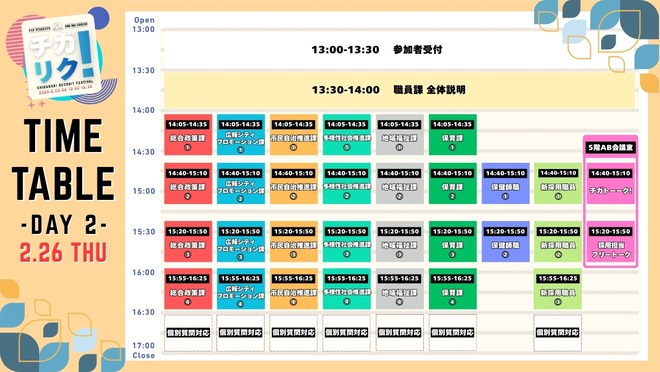Choose the 15:20-15:50 新採用職員 ② session

point(558,242)
